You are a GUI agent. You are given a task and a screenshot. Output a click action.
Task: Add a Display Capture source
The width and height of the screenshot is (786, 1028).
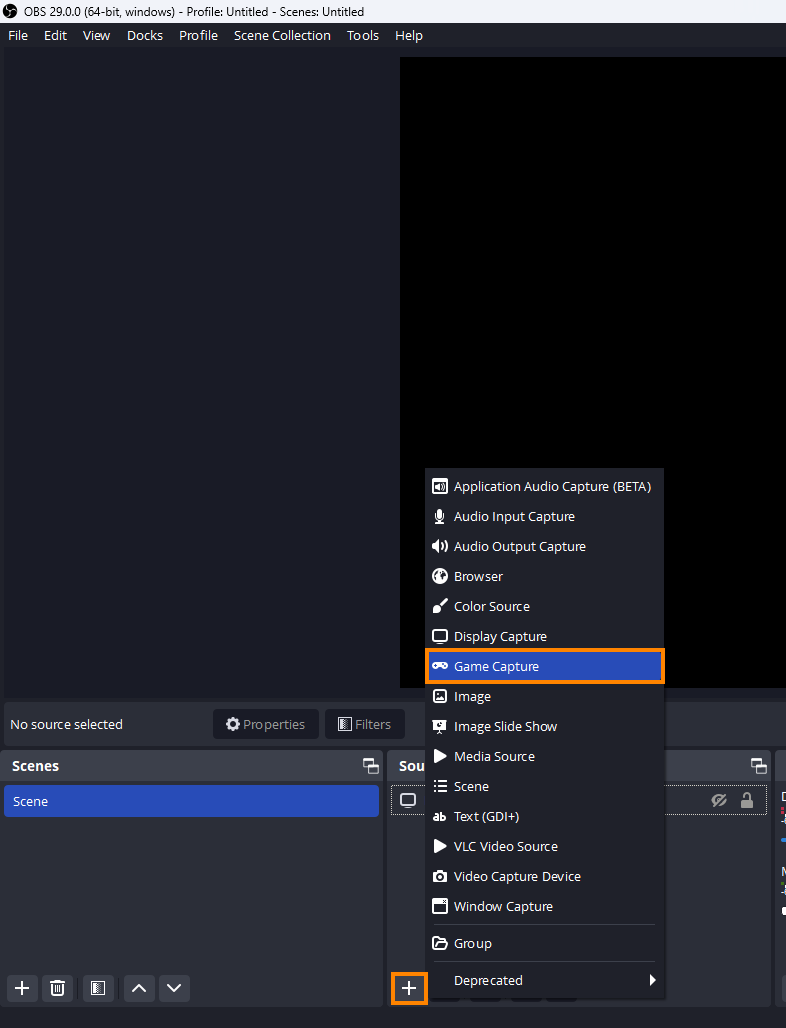[544, 637]
